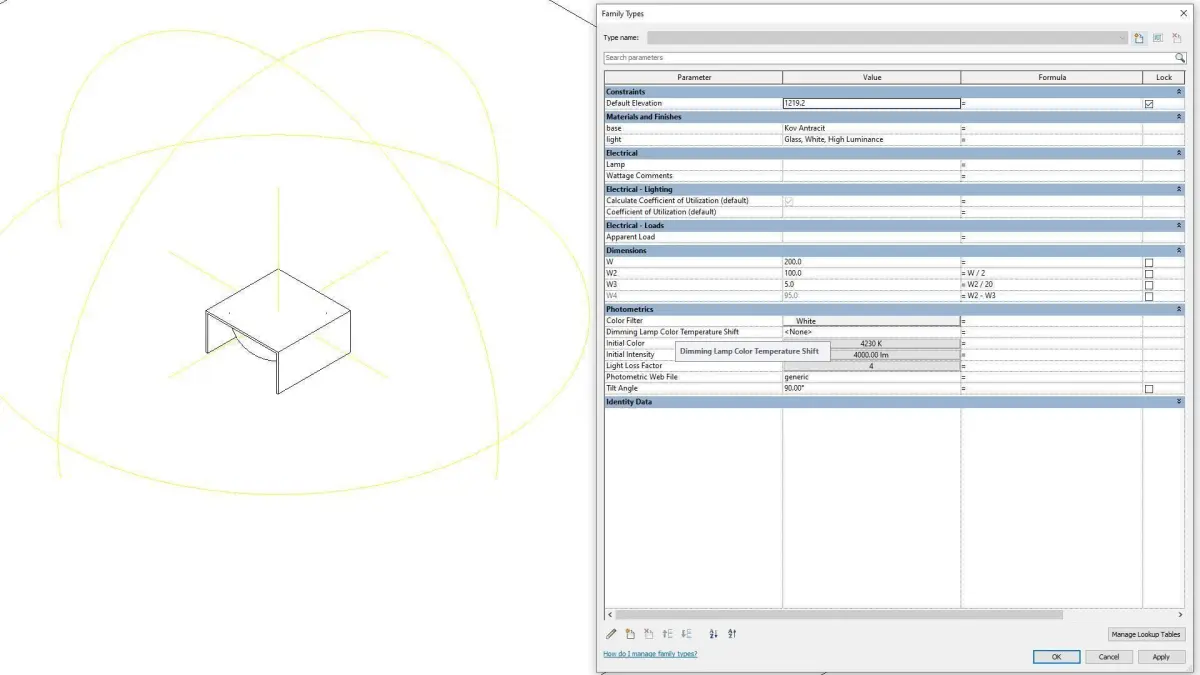Click the base material value 'Kov Antracit'
The height and width of the screenshot is (675, 1200).
point(805,128)
